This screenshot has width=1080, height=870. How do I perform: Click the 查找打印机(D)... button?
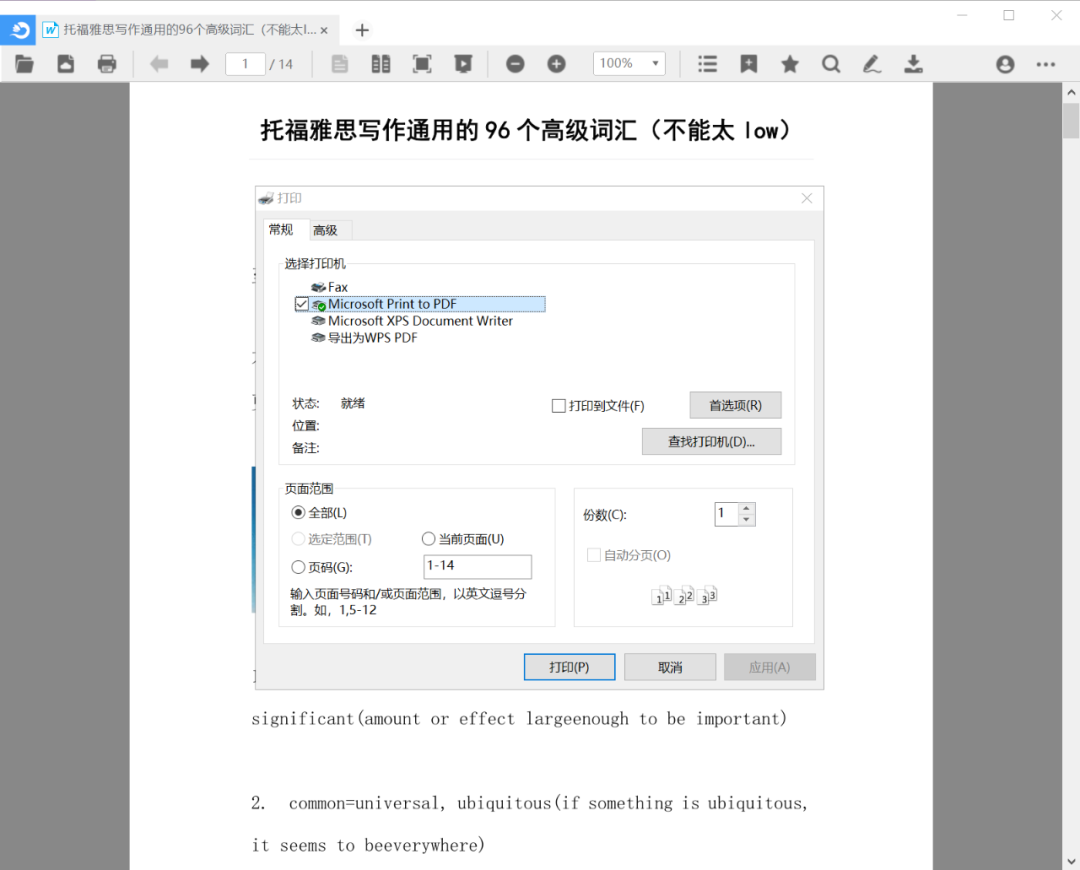coord(711,442)
